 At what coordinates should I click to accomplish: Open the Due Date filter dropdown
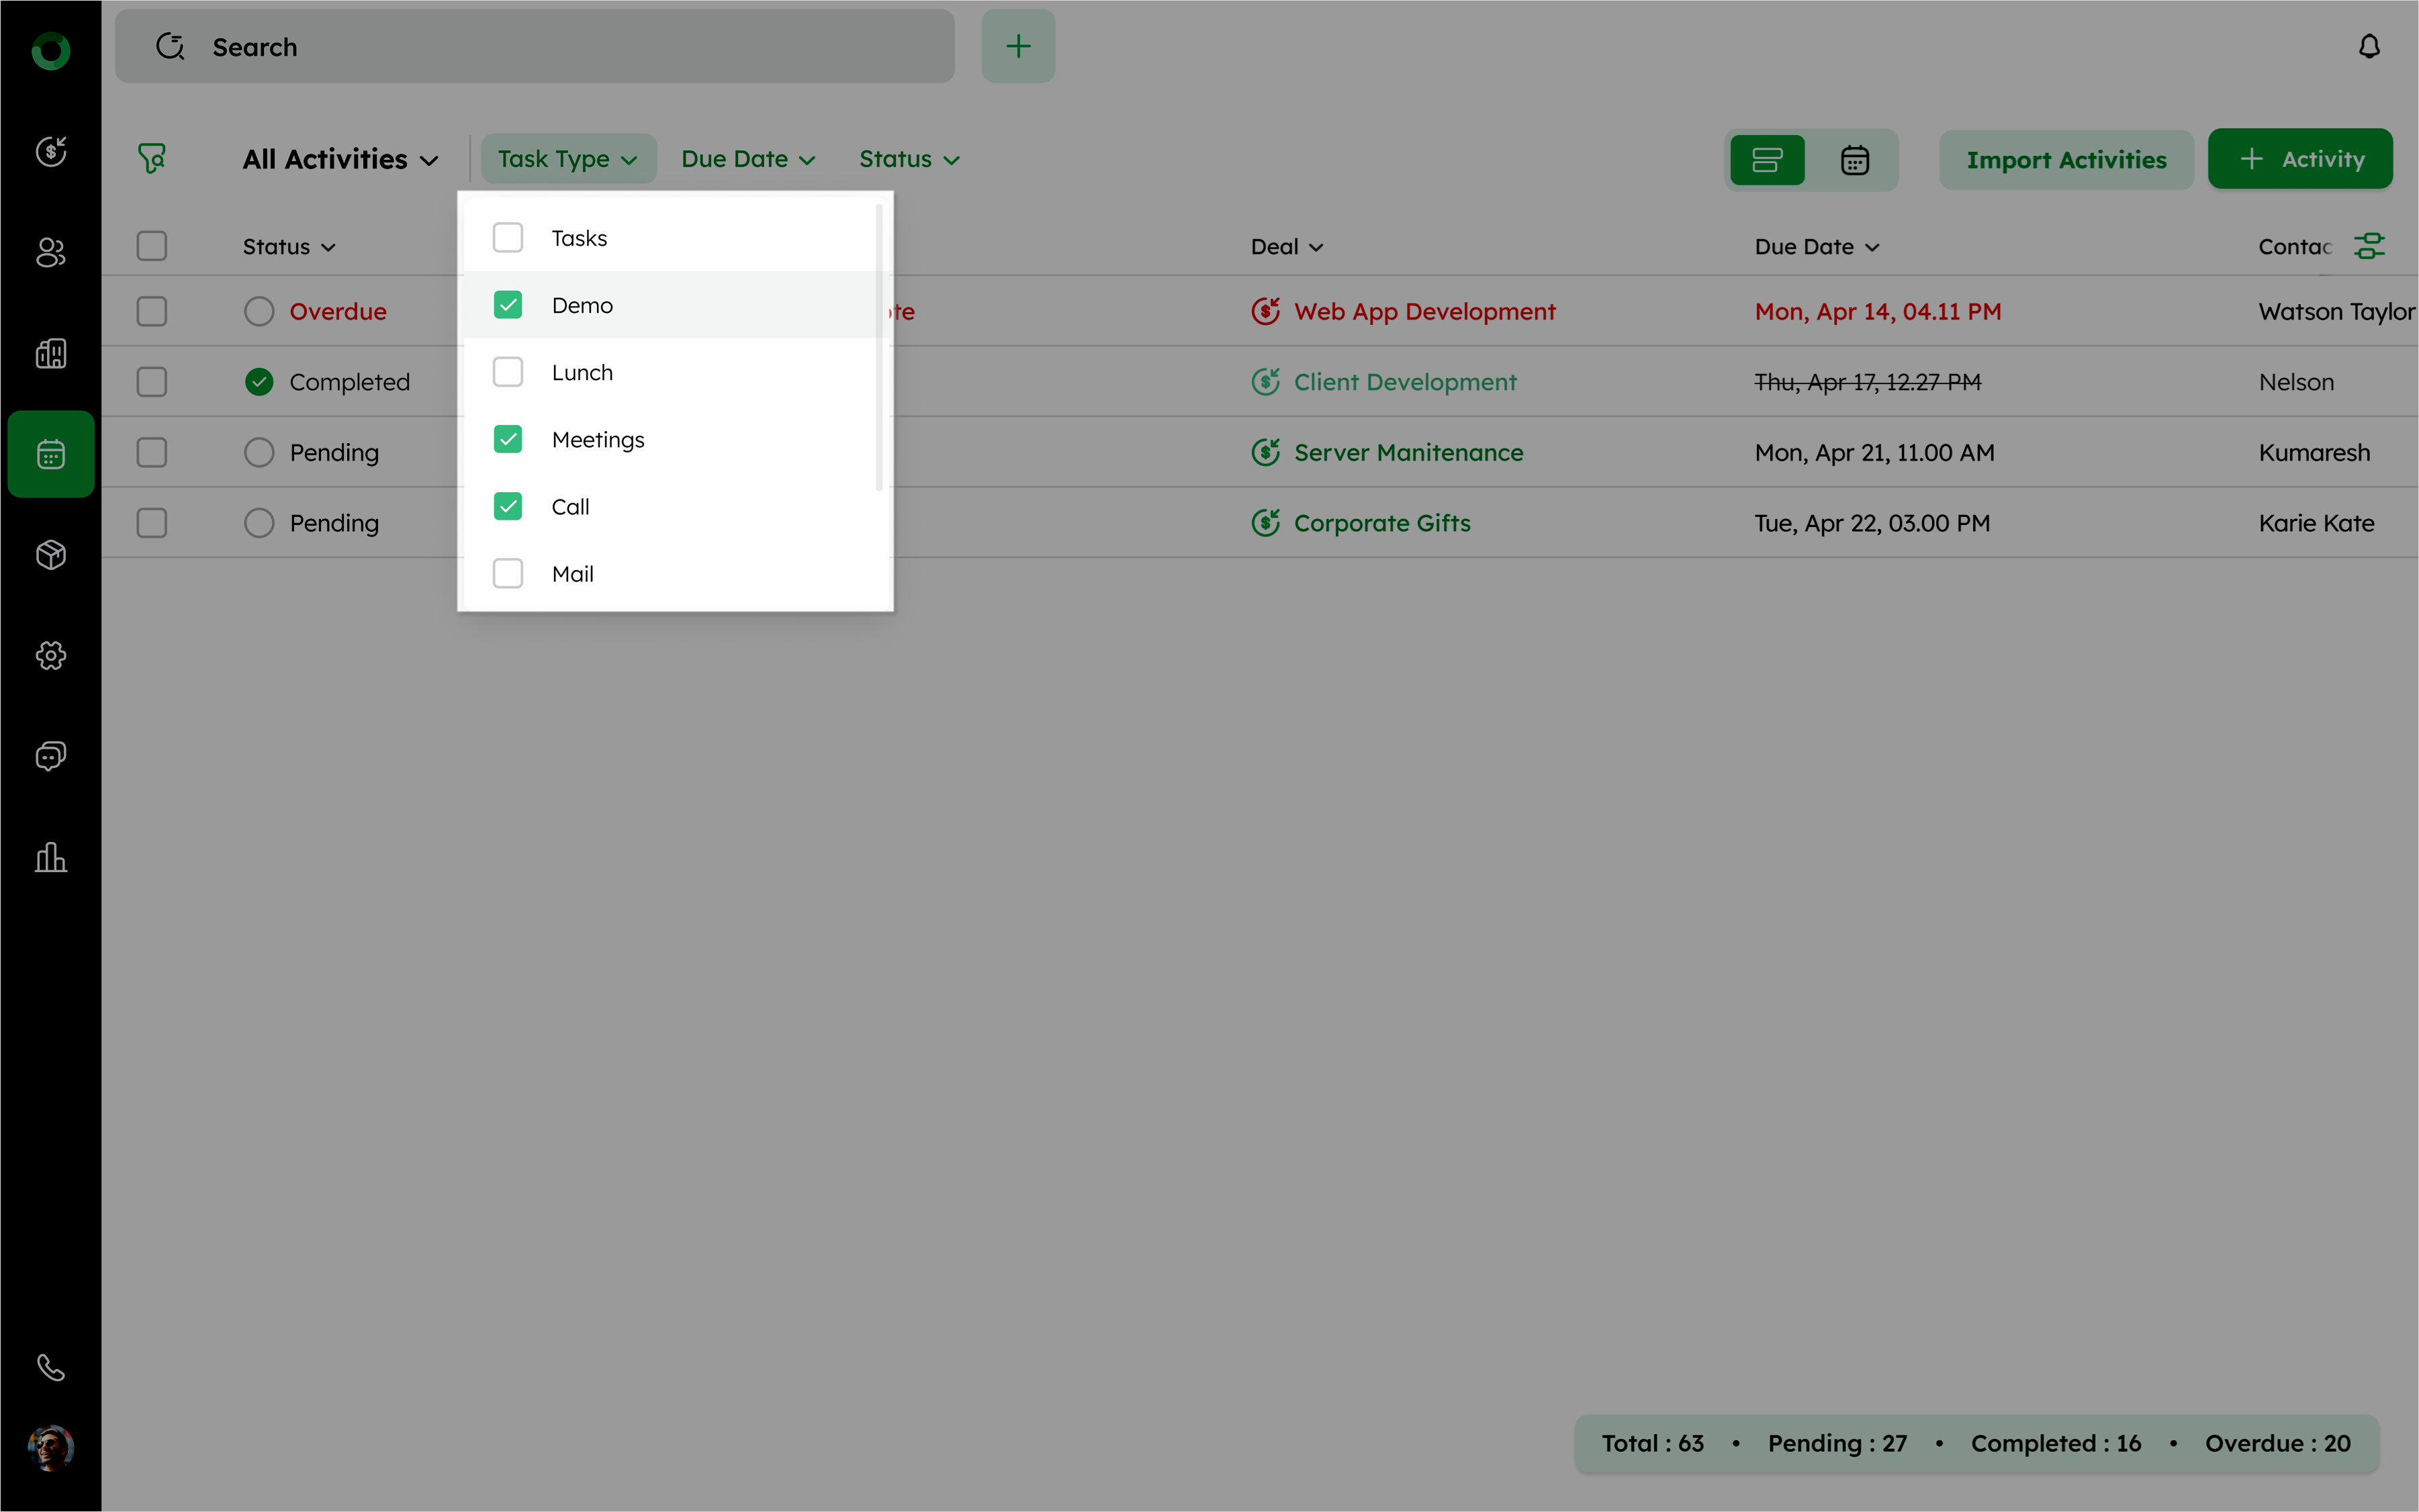click(x=748, y=160)
